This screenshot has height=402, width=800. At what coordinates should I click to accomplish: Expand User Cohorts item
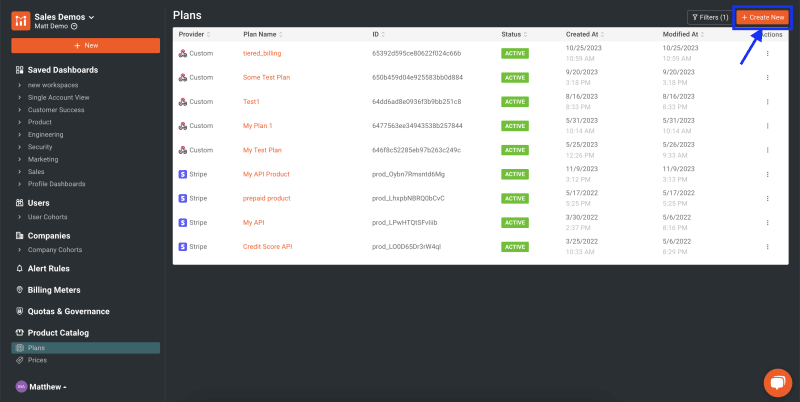click(x=47, y=217)
